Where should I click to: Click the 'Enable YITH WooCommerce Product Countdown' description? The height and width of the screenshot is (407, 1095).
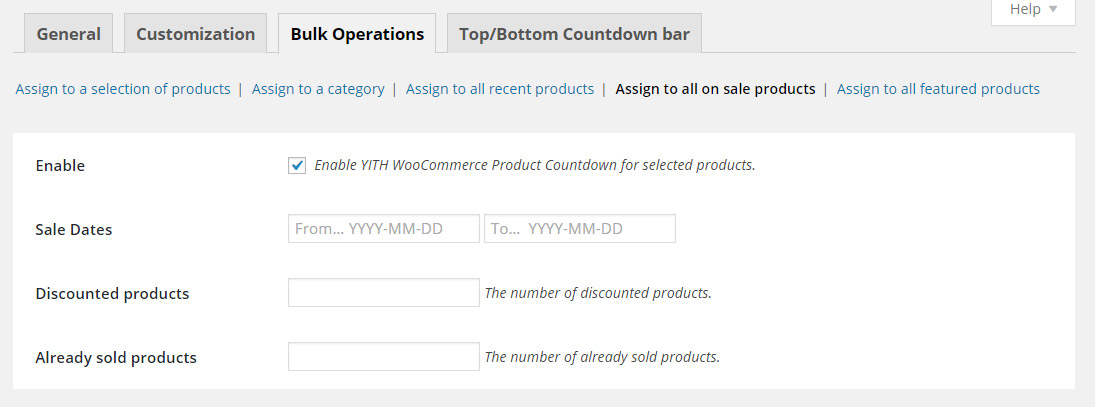[535, 165]
